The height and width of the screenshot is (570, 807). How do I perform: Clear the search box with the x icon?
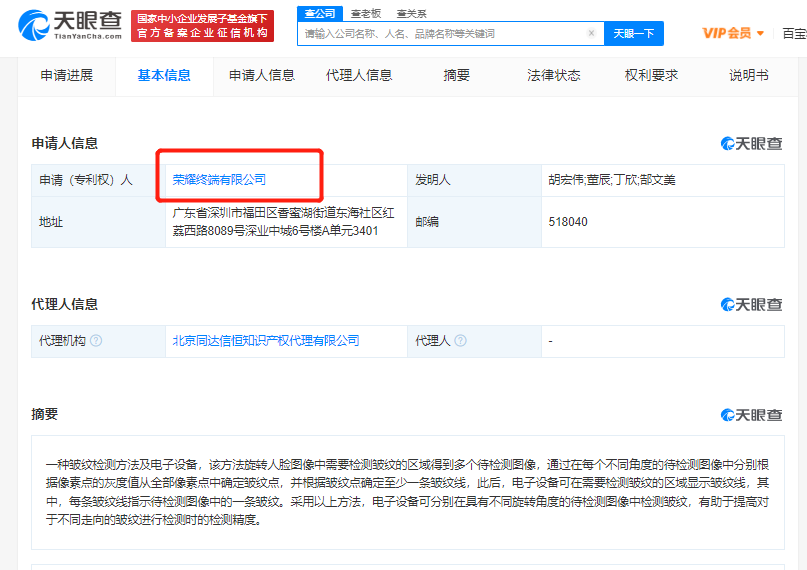click(591, 33)
